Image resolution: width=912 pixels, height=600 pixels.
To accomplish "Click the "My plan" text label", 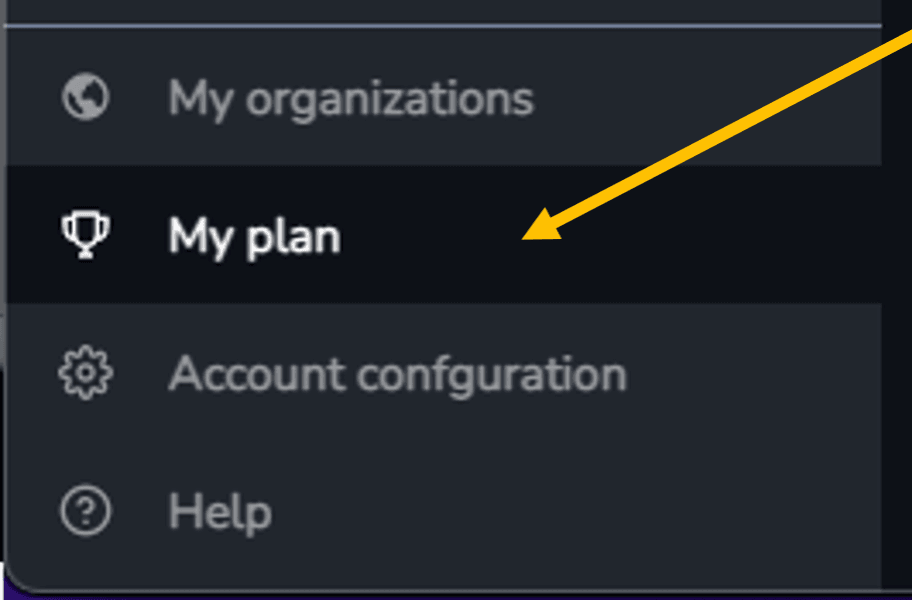I will tap(254, 237).
